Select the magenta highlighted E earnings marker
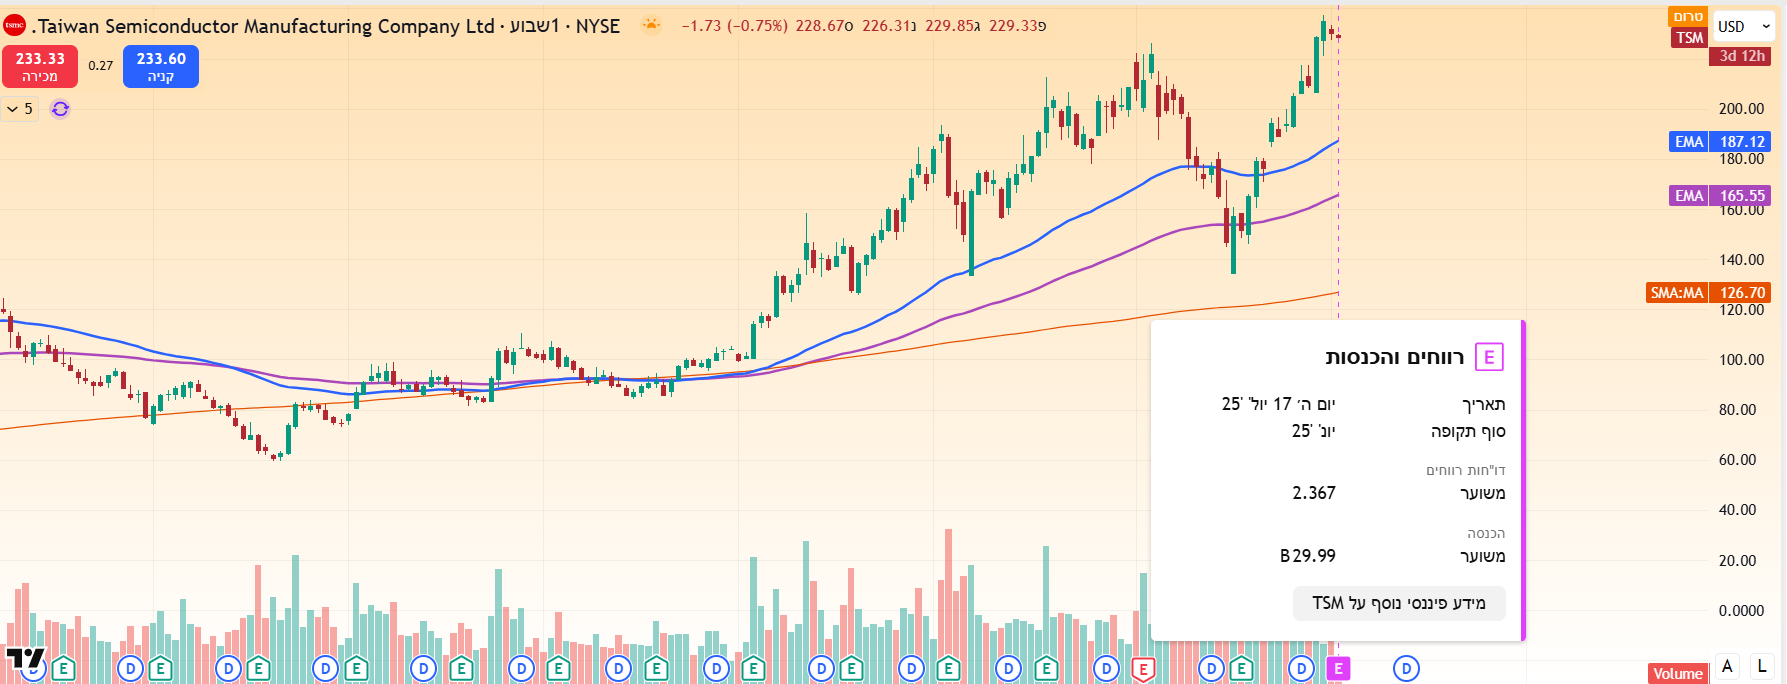The height and width of the screenshot is (684, 1787). pos(1338,669)
